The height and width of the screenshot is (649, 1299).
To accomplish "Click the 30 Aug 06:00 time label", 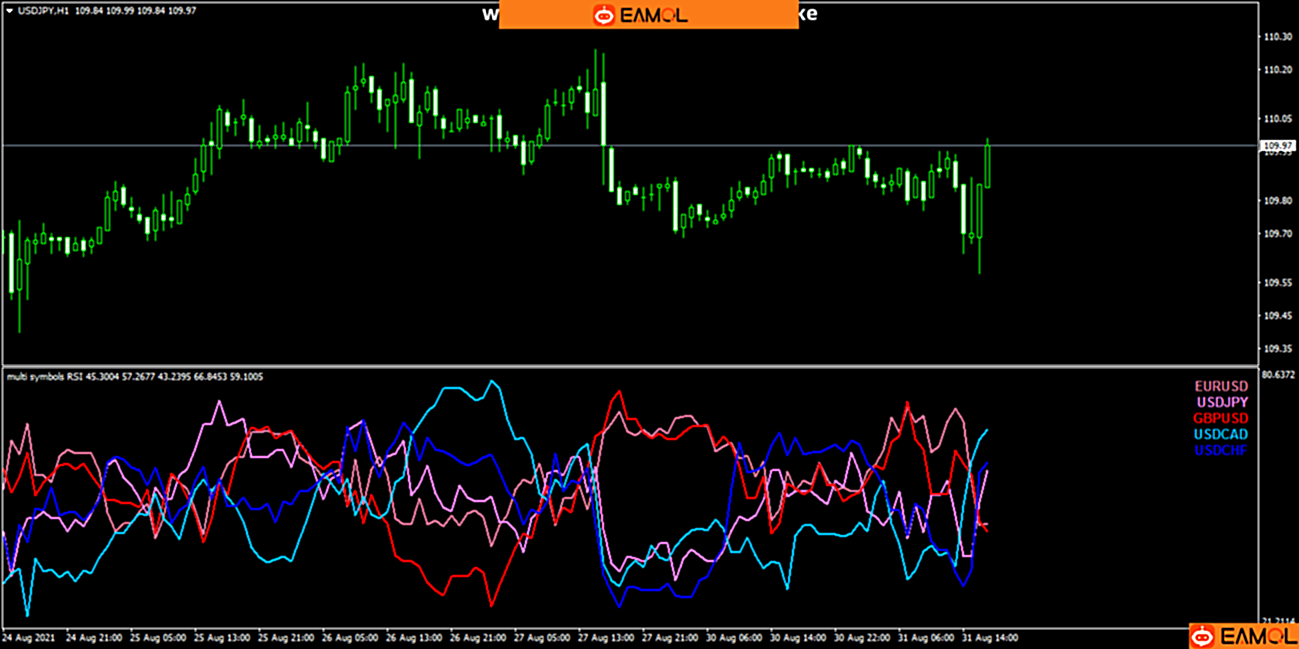I will click(736, 636).
